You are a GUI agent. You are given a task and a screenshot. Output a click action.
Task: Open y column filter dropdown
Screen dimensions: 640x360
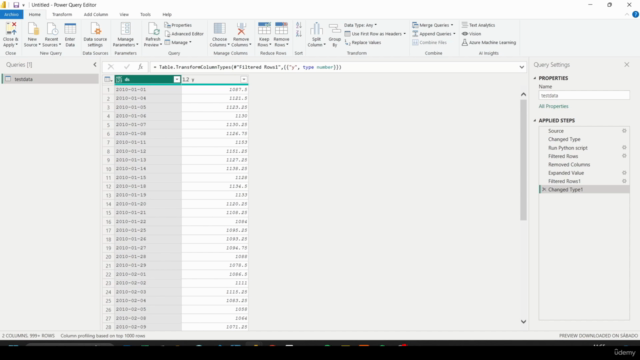tap(244, 80)
